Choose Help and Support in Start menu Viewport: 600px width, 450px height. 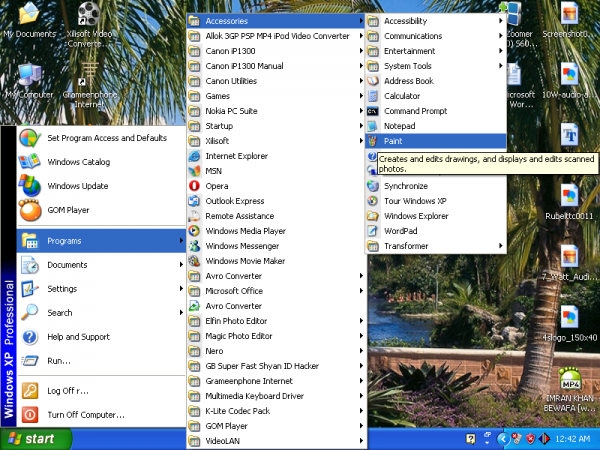(x=78, y=337)
